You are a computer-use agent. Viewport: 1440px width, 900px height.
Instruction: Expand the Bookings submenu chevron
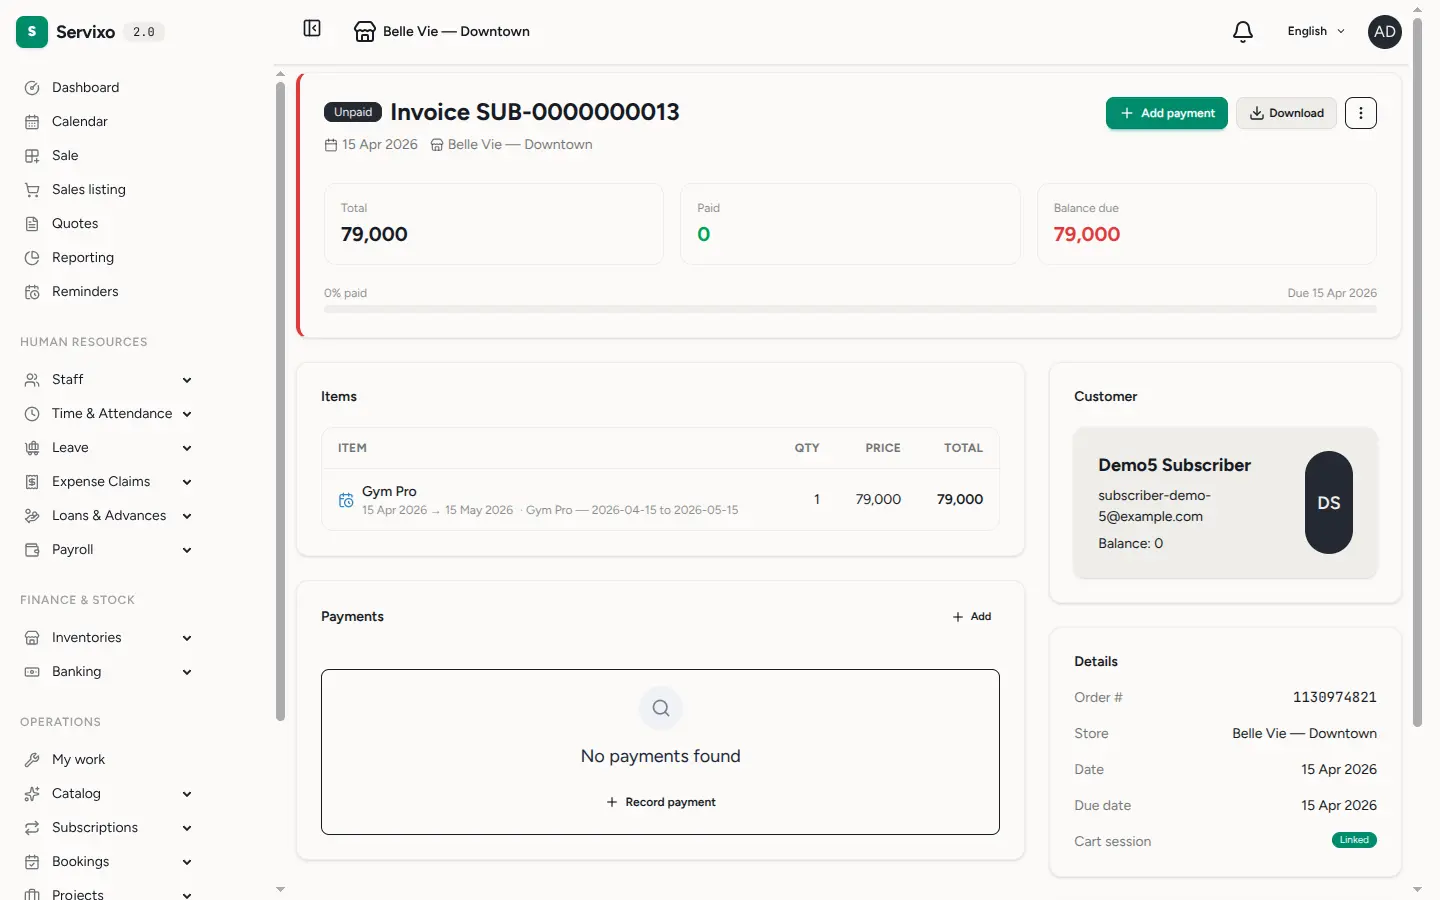pyautogui.click(x=187, y=862)
